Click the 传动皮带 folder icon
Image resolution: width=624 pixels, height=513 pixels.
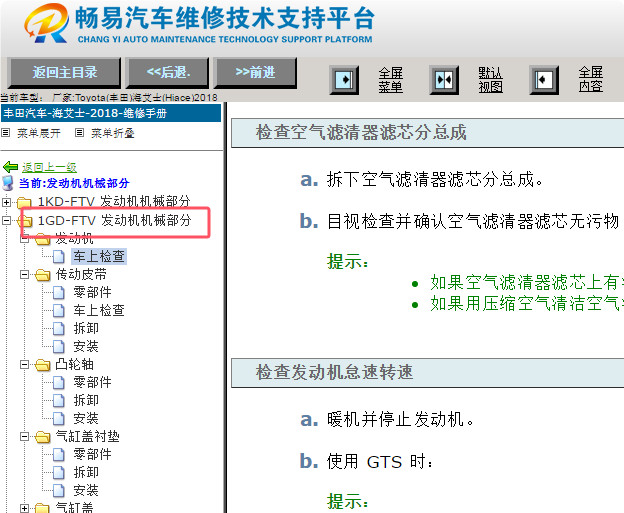[x=42, y=274]
